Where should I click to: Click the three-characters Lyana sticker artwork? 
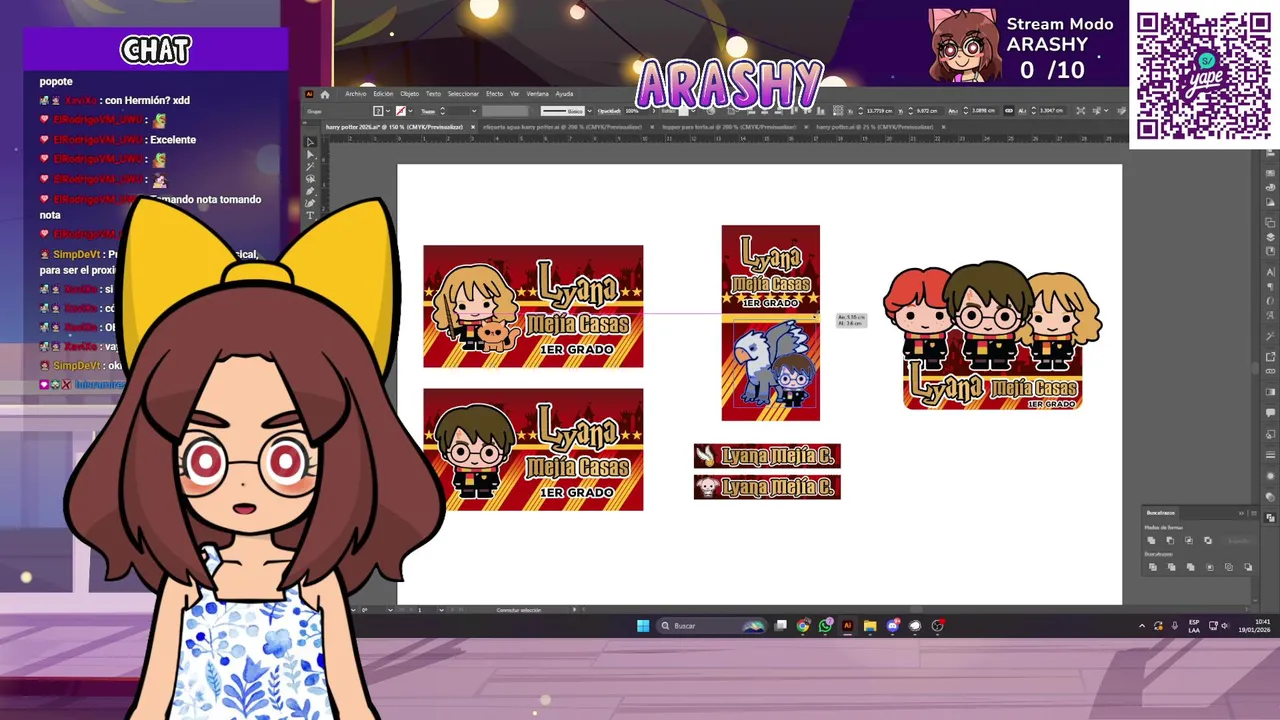[x=992, y=336]
